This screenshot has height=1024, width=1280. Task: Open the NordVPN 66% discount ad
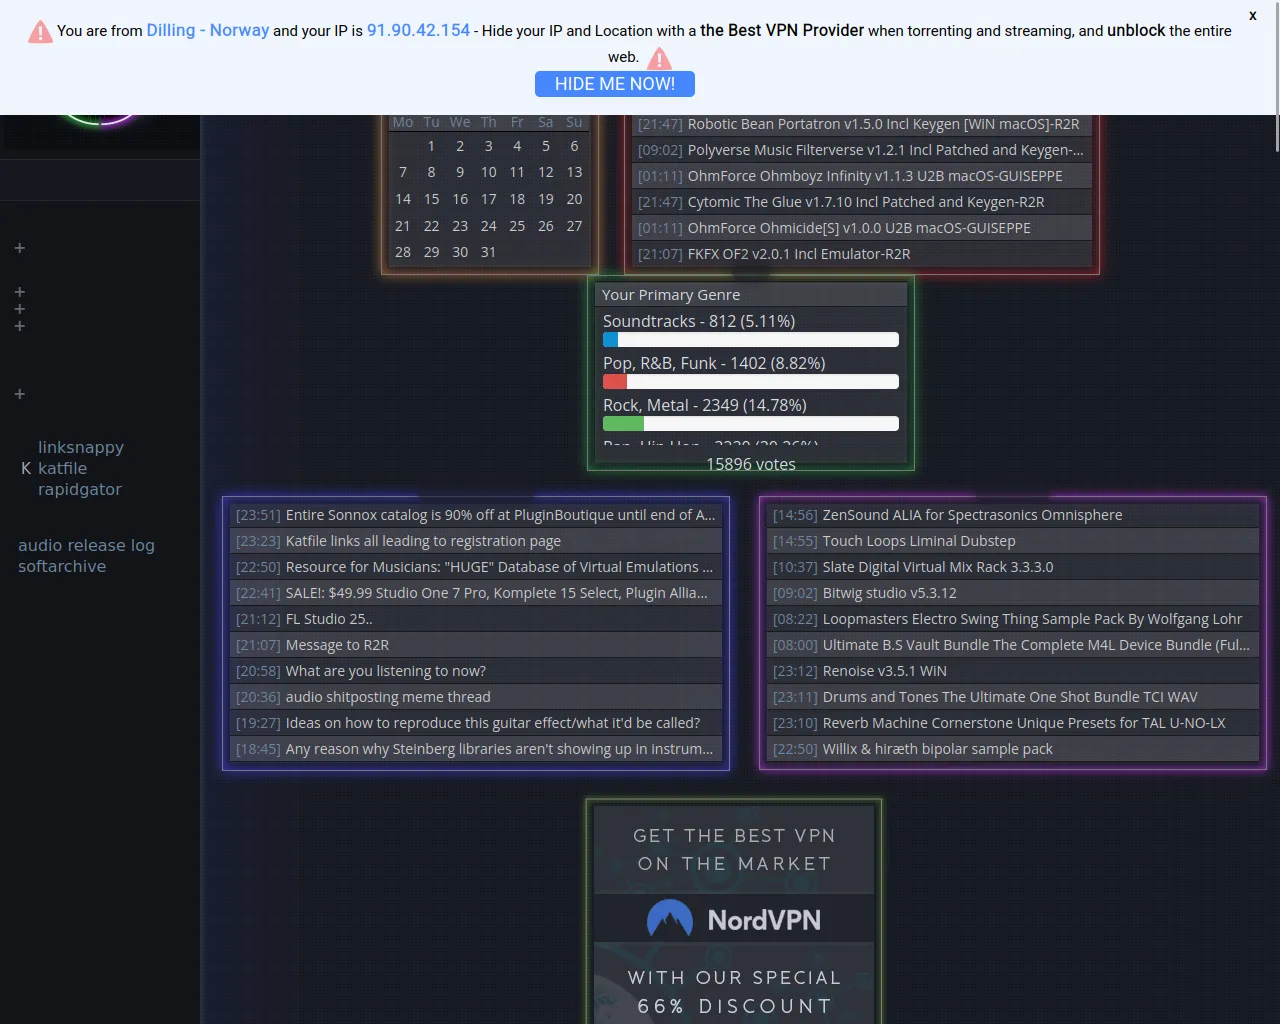click(734, 915)
